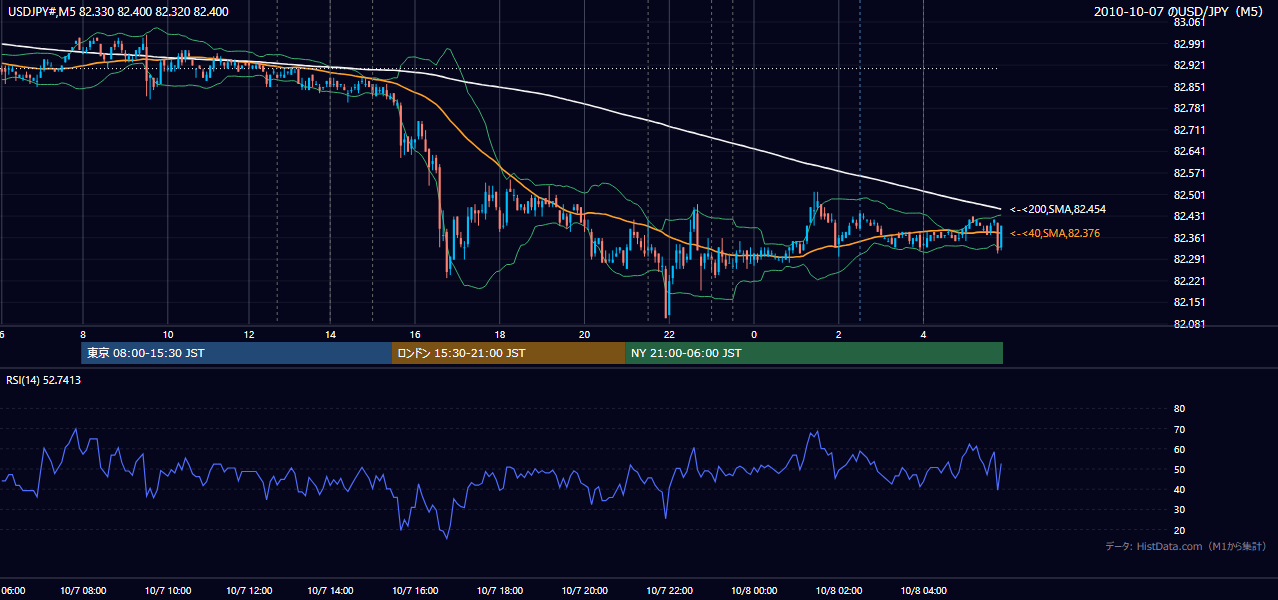Screen dimensions: 1278x600
Task: Click the 200 SMA label reading 82.454
Action: [1058, 209]
